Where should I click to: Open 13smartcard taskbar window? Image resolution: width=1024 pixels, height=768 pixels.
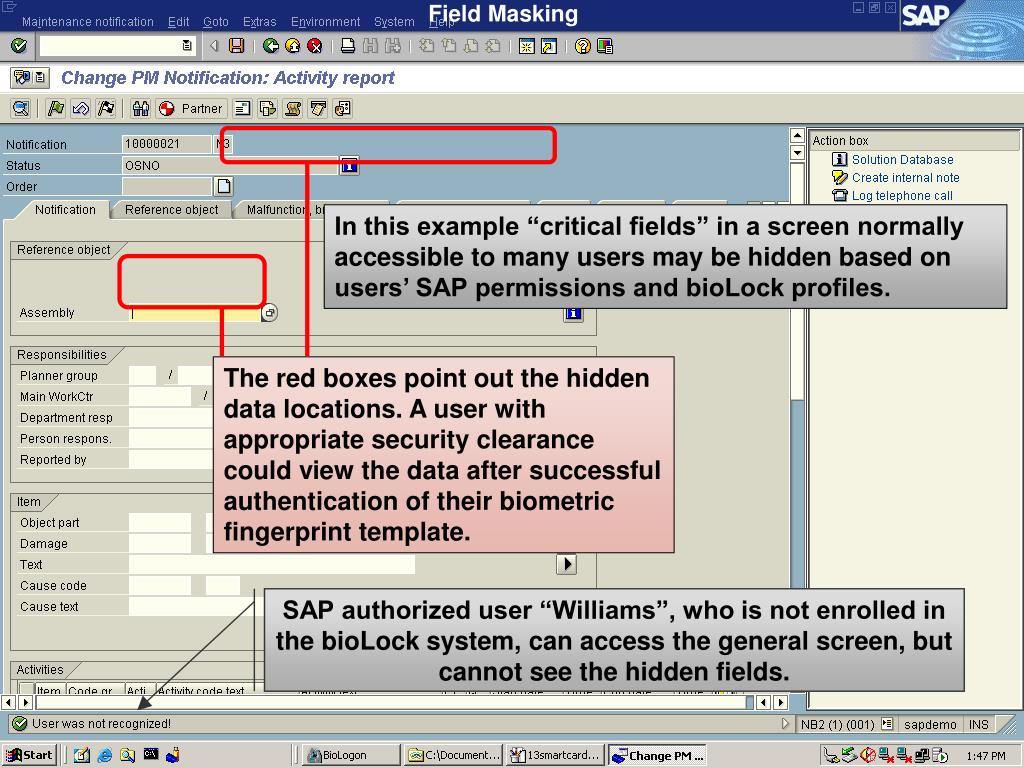tap(555, 755)
